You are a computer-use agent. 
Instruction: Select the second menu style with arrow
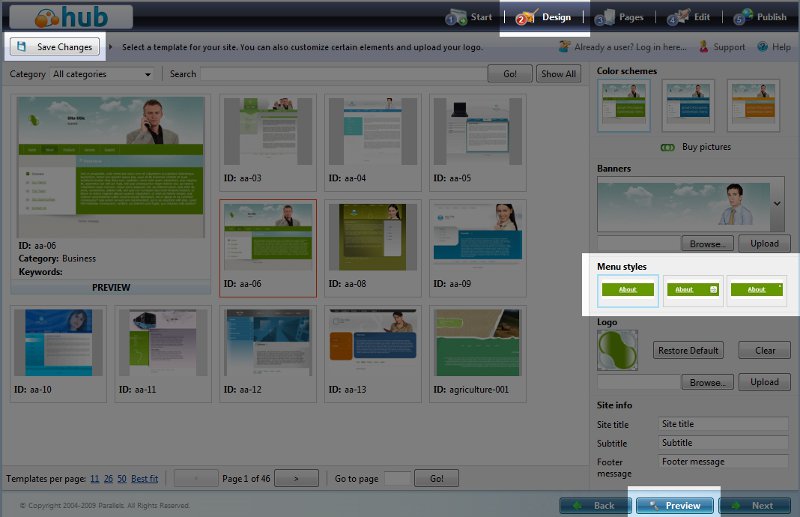(x=692, y=290)
